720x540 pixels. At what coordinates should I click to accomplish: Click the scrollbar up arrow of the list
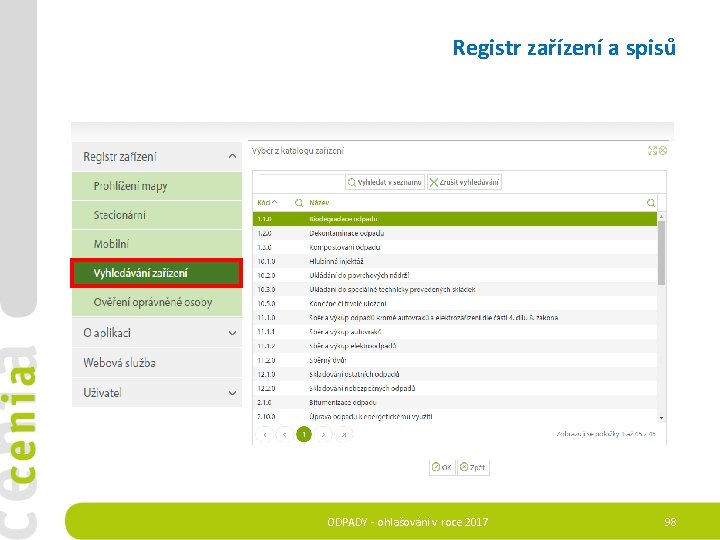[x=661, y=216]
